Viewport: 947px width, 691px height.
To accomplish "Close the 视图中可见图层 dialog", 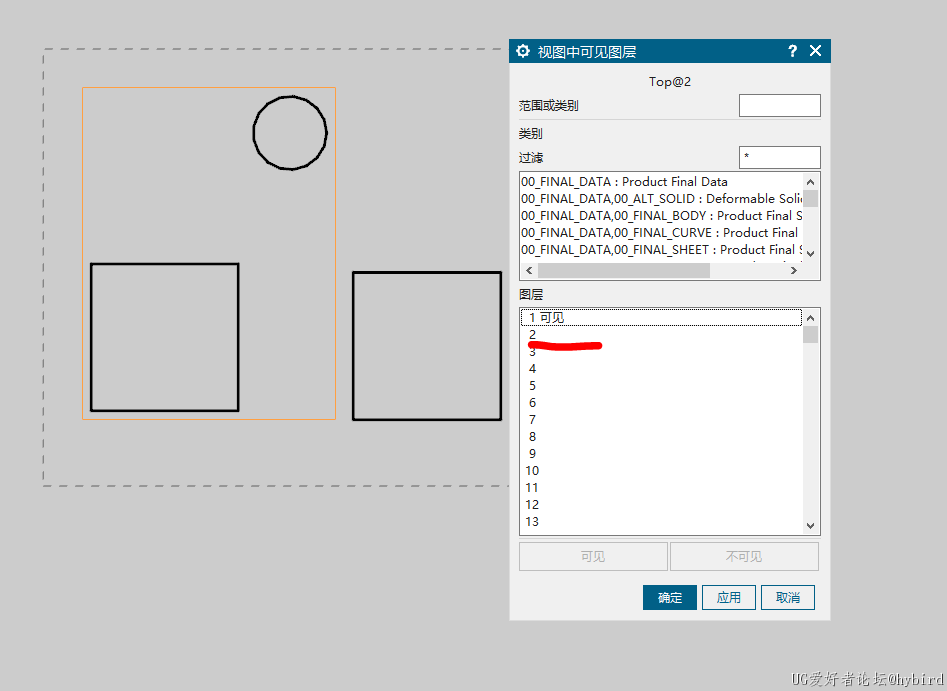I will pyautogui.click(x=815, y=51).
